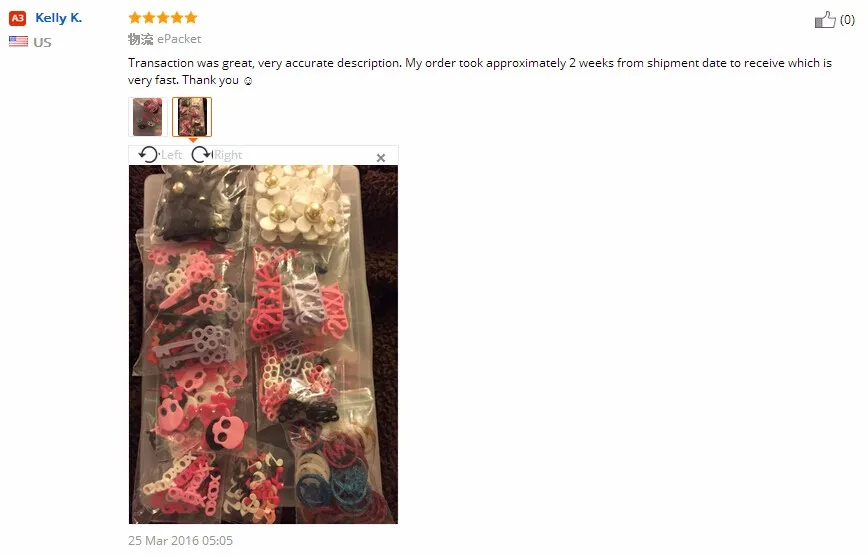Click the orange pointer under the selected thumbnail

(x=193, y=140)
